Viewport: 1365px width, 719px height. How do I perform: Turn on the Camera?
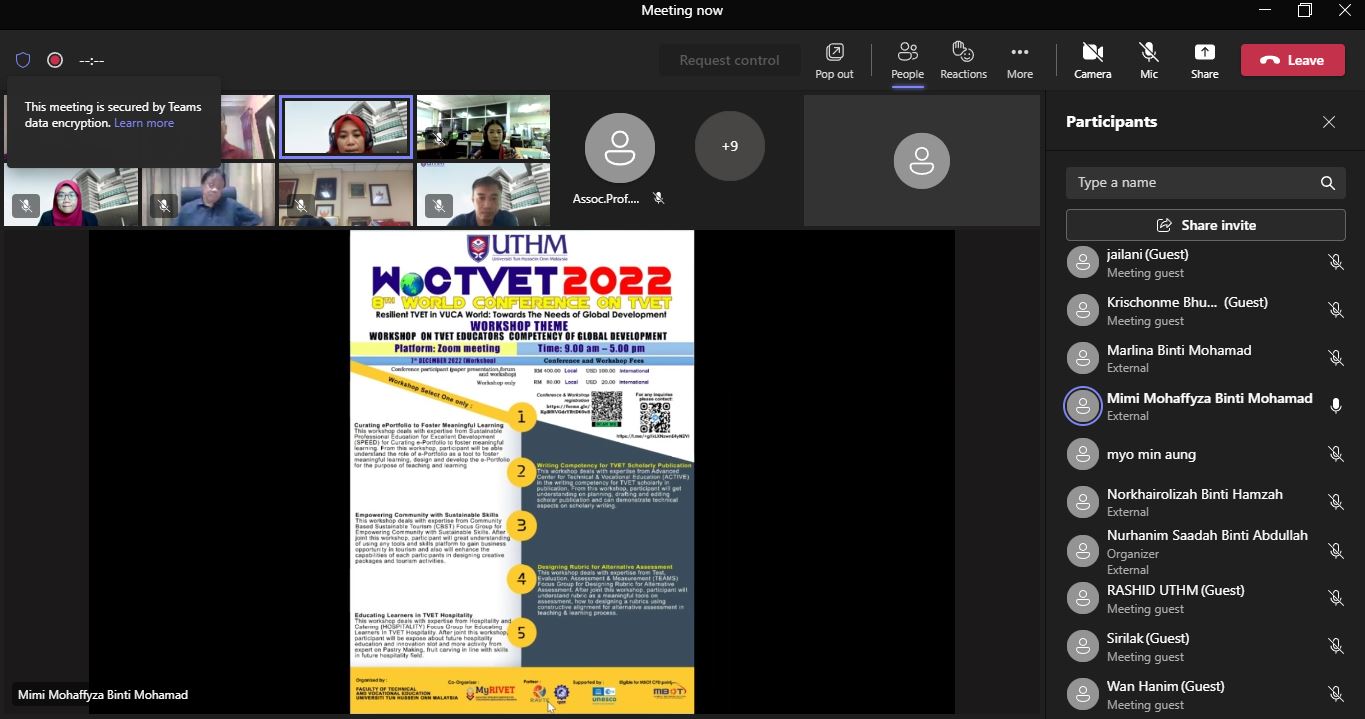1092,60
